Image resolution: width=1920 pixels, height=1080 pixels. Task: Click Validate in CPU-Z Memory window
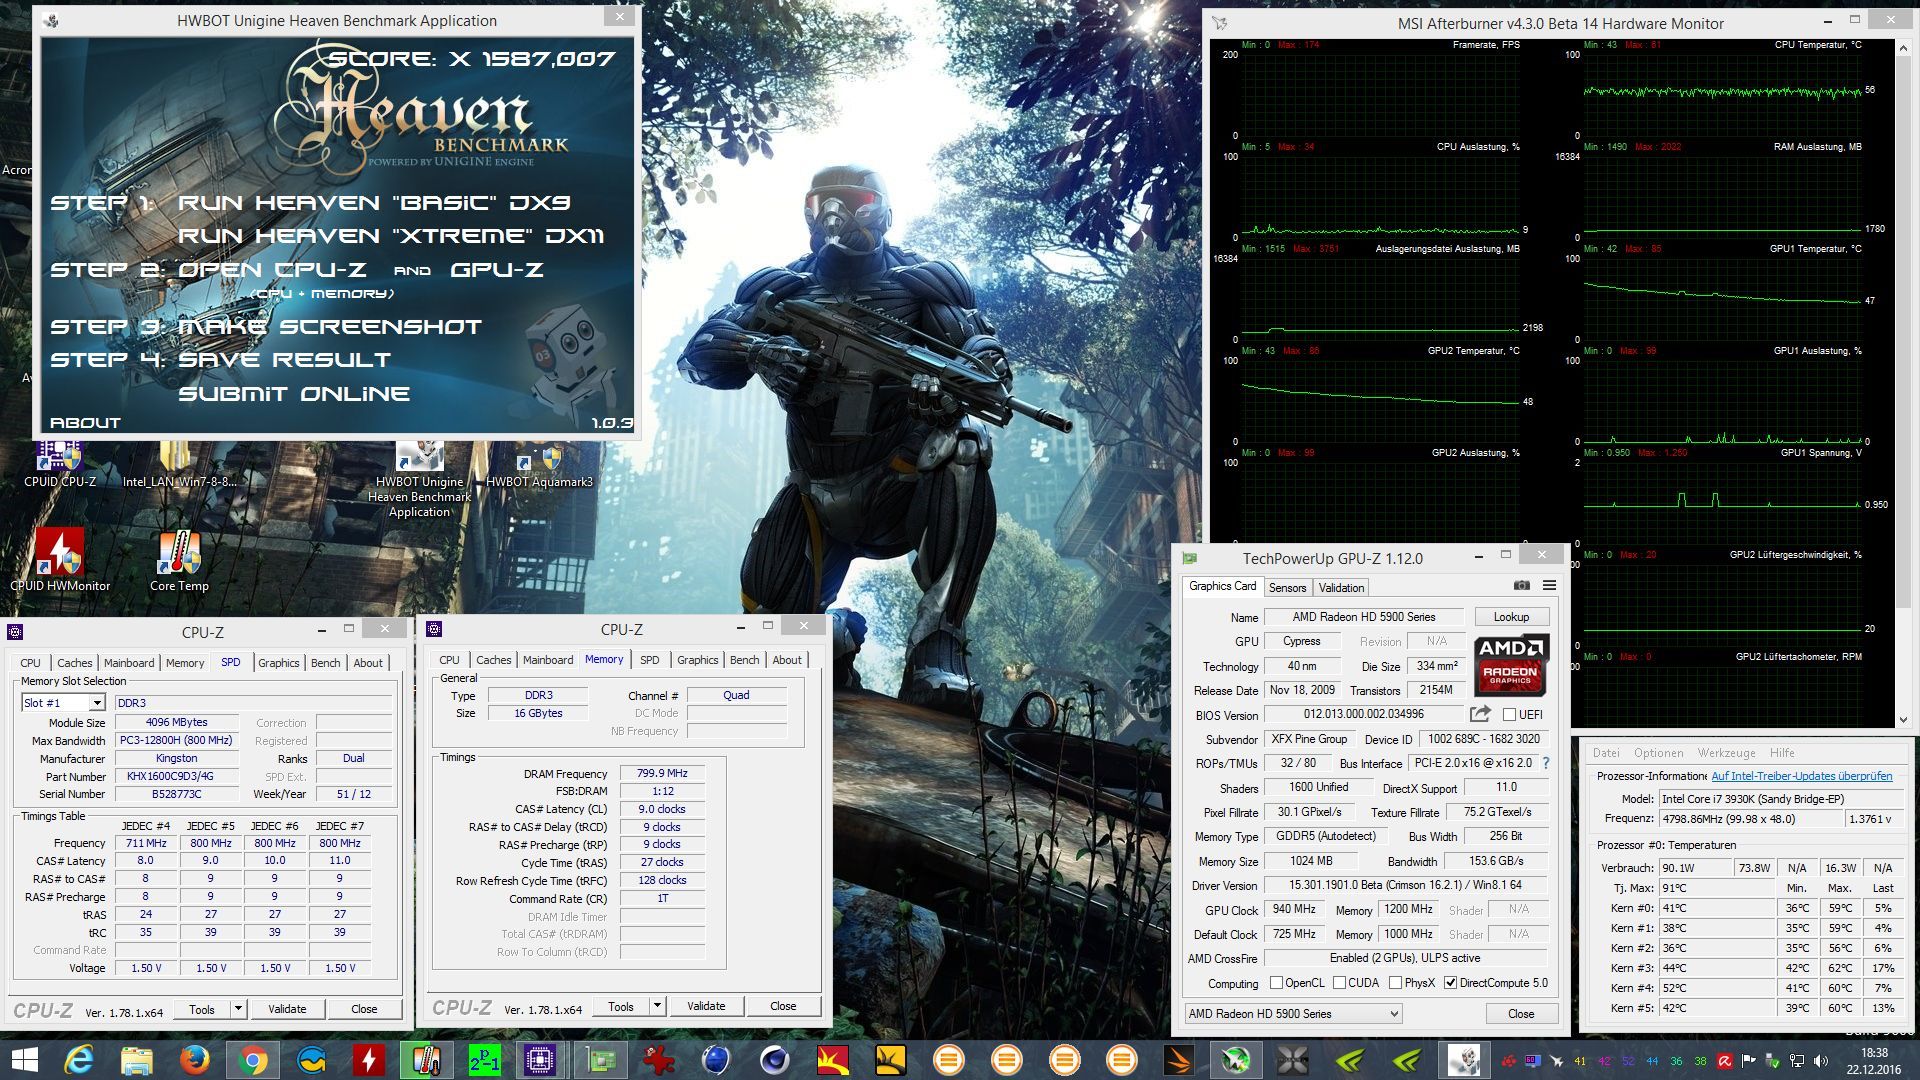pyautogui.click(x=706, y=1006)
